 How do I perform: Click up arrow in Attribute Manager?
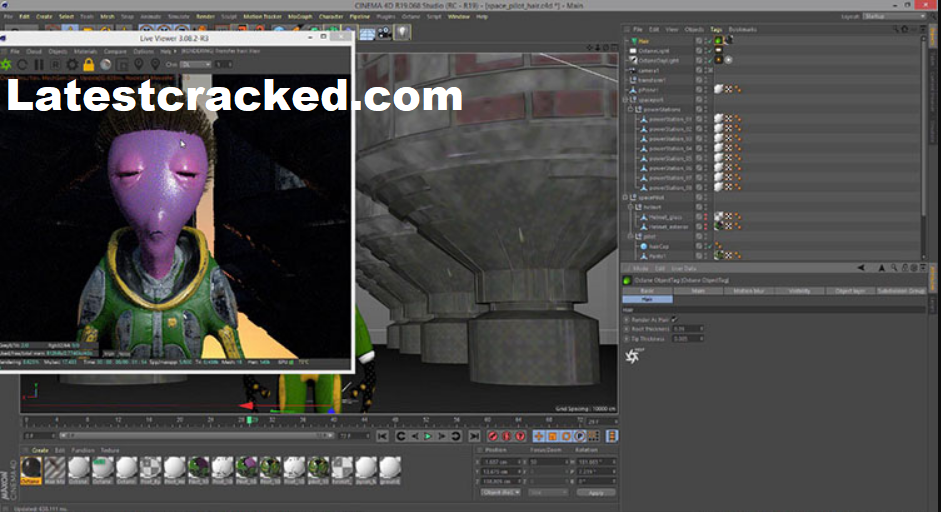pyautogui.click(x=882, y=268)
